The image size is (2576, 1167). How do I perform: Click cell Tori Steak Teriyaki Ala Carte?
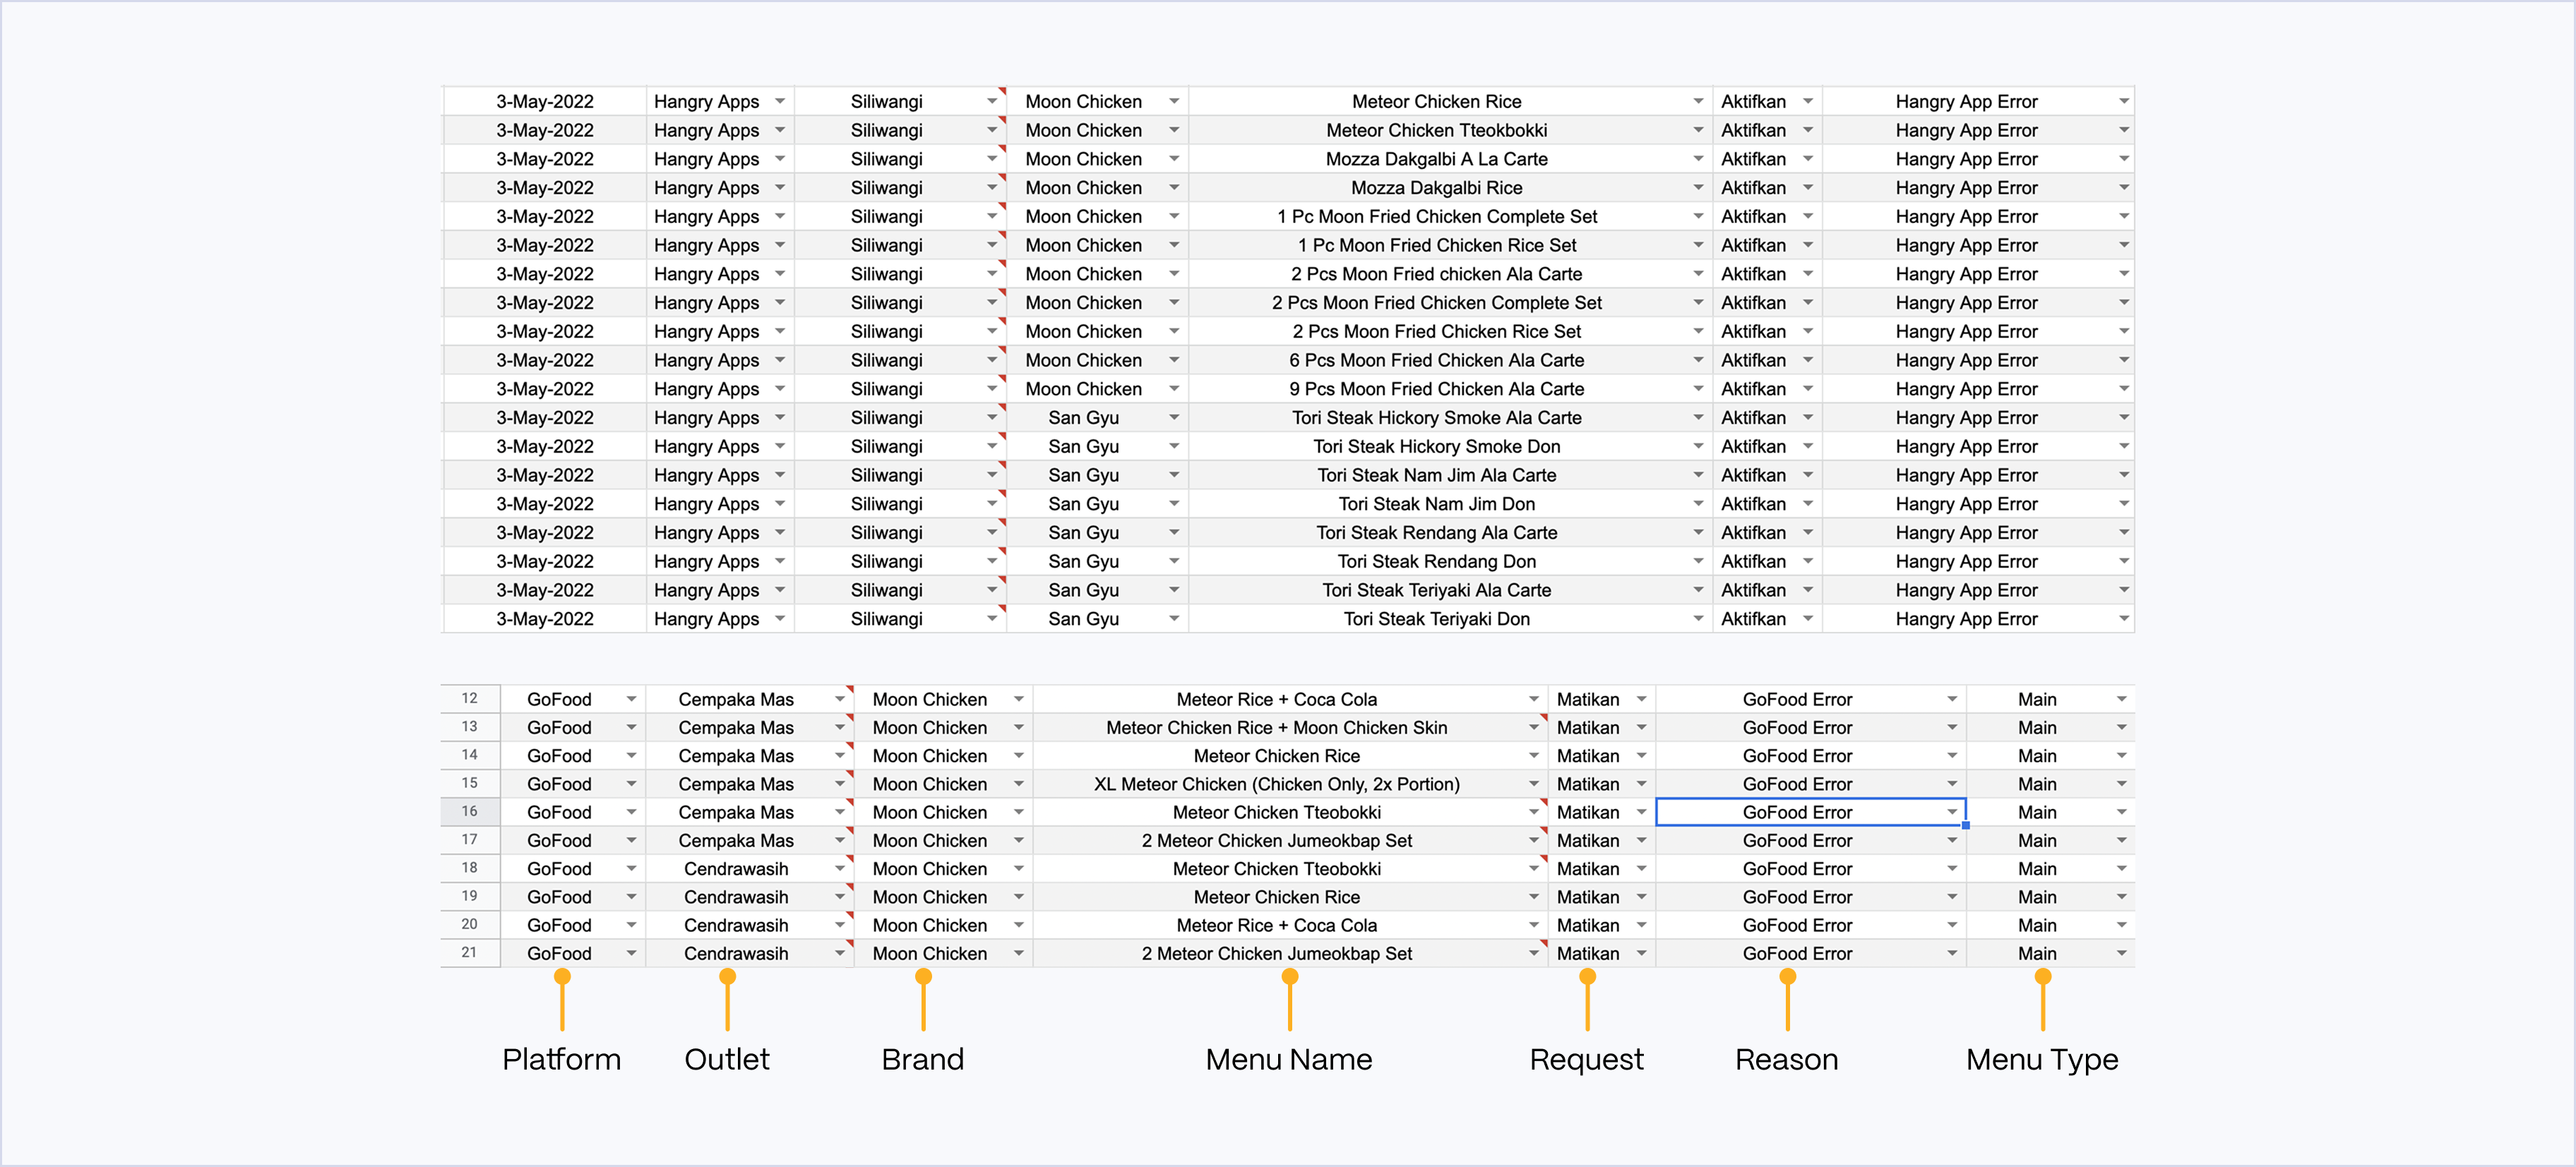pyautogui.click(x=1450, y=590)
